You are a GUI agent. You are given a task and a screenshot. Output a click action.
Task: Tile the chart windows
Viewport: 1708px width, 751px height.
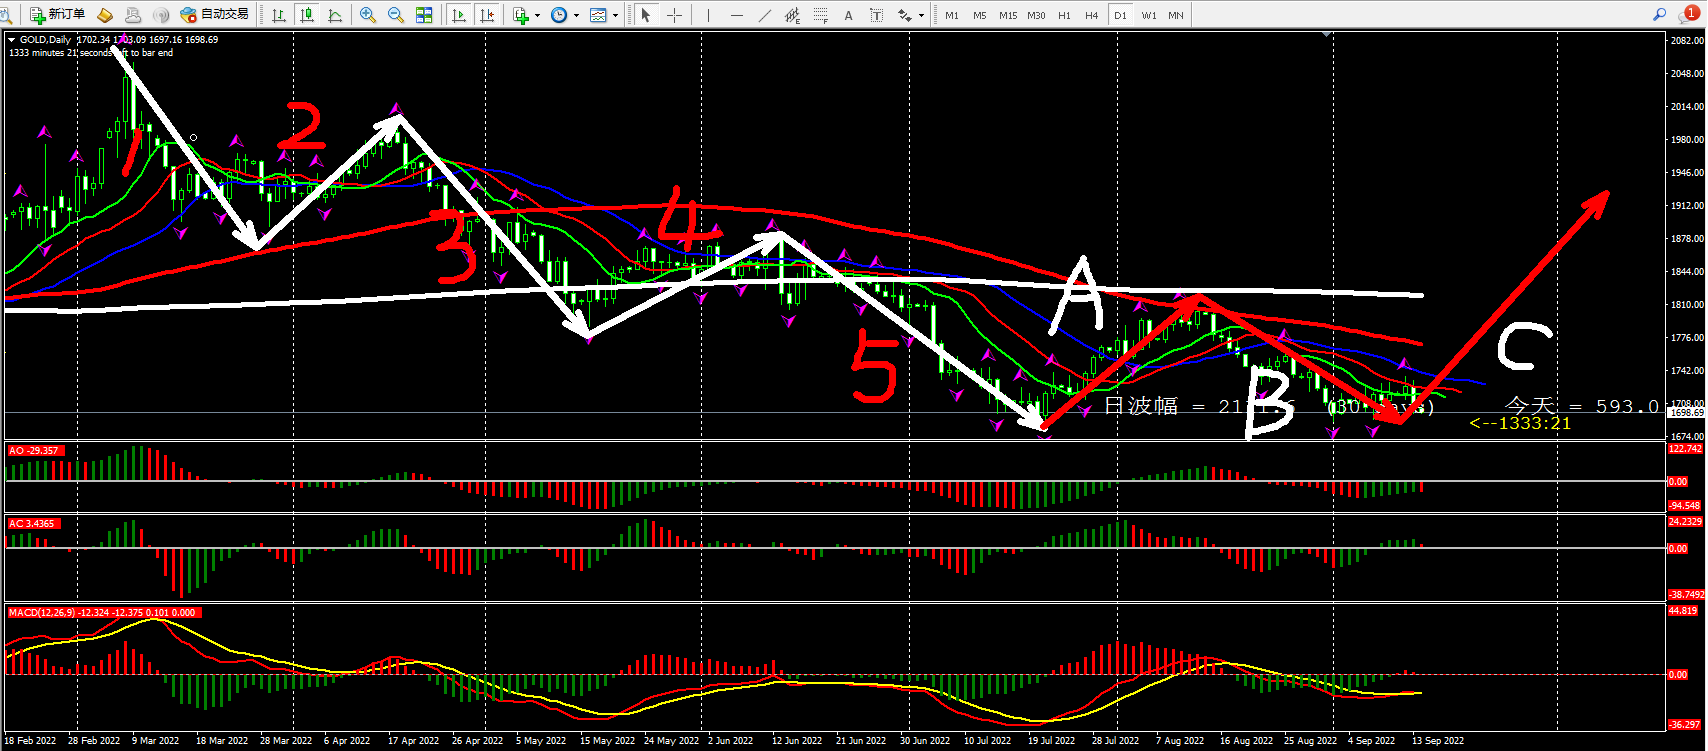(424, 15)
